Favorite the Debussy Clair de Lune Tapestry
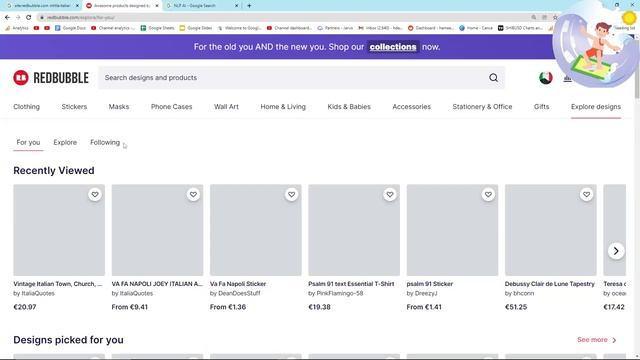The height and width of the screenshot is (360, 640). point(587,195)
